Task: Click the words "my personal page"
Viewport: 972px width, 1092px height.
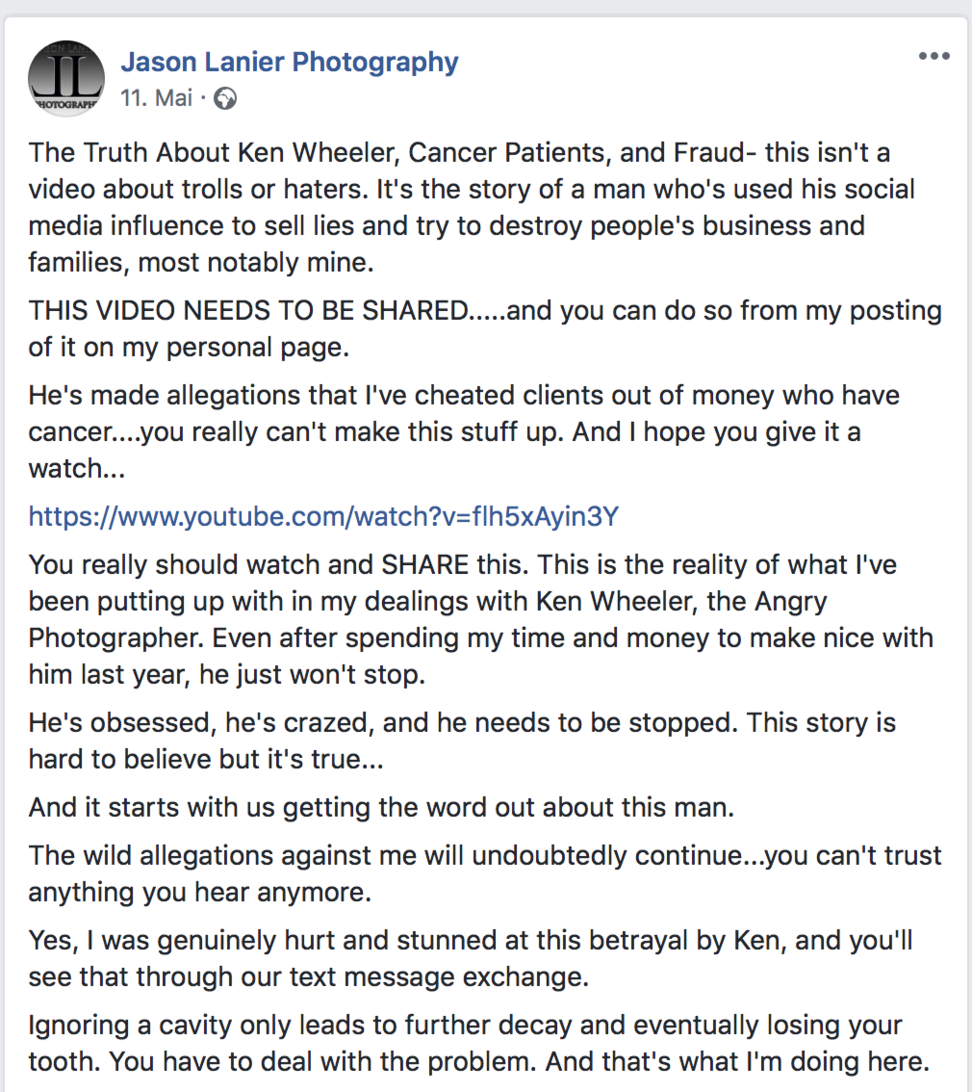Action: coord(238,347)
